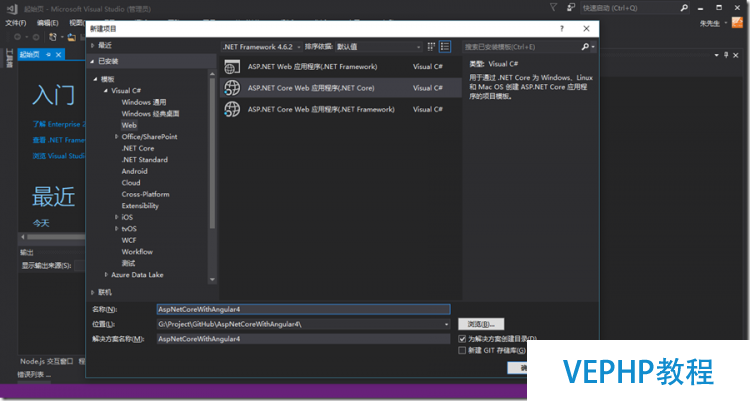Select the Cloud category
The height and width of the screenshot is (401, 750).
click(x=131, y=183)
